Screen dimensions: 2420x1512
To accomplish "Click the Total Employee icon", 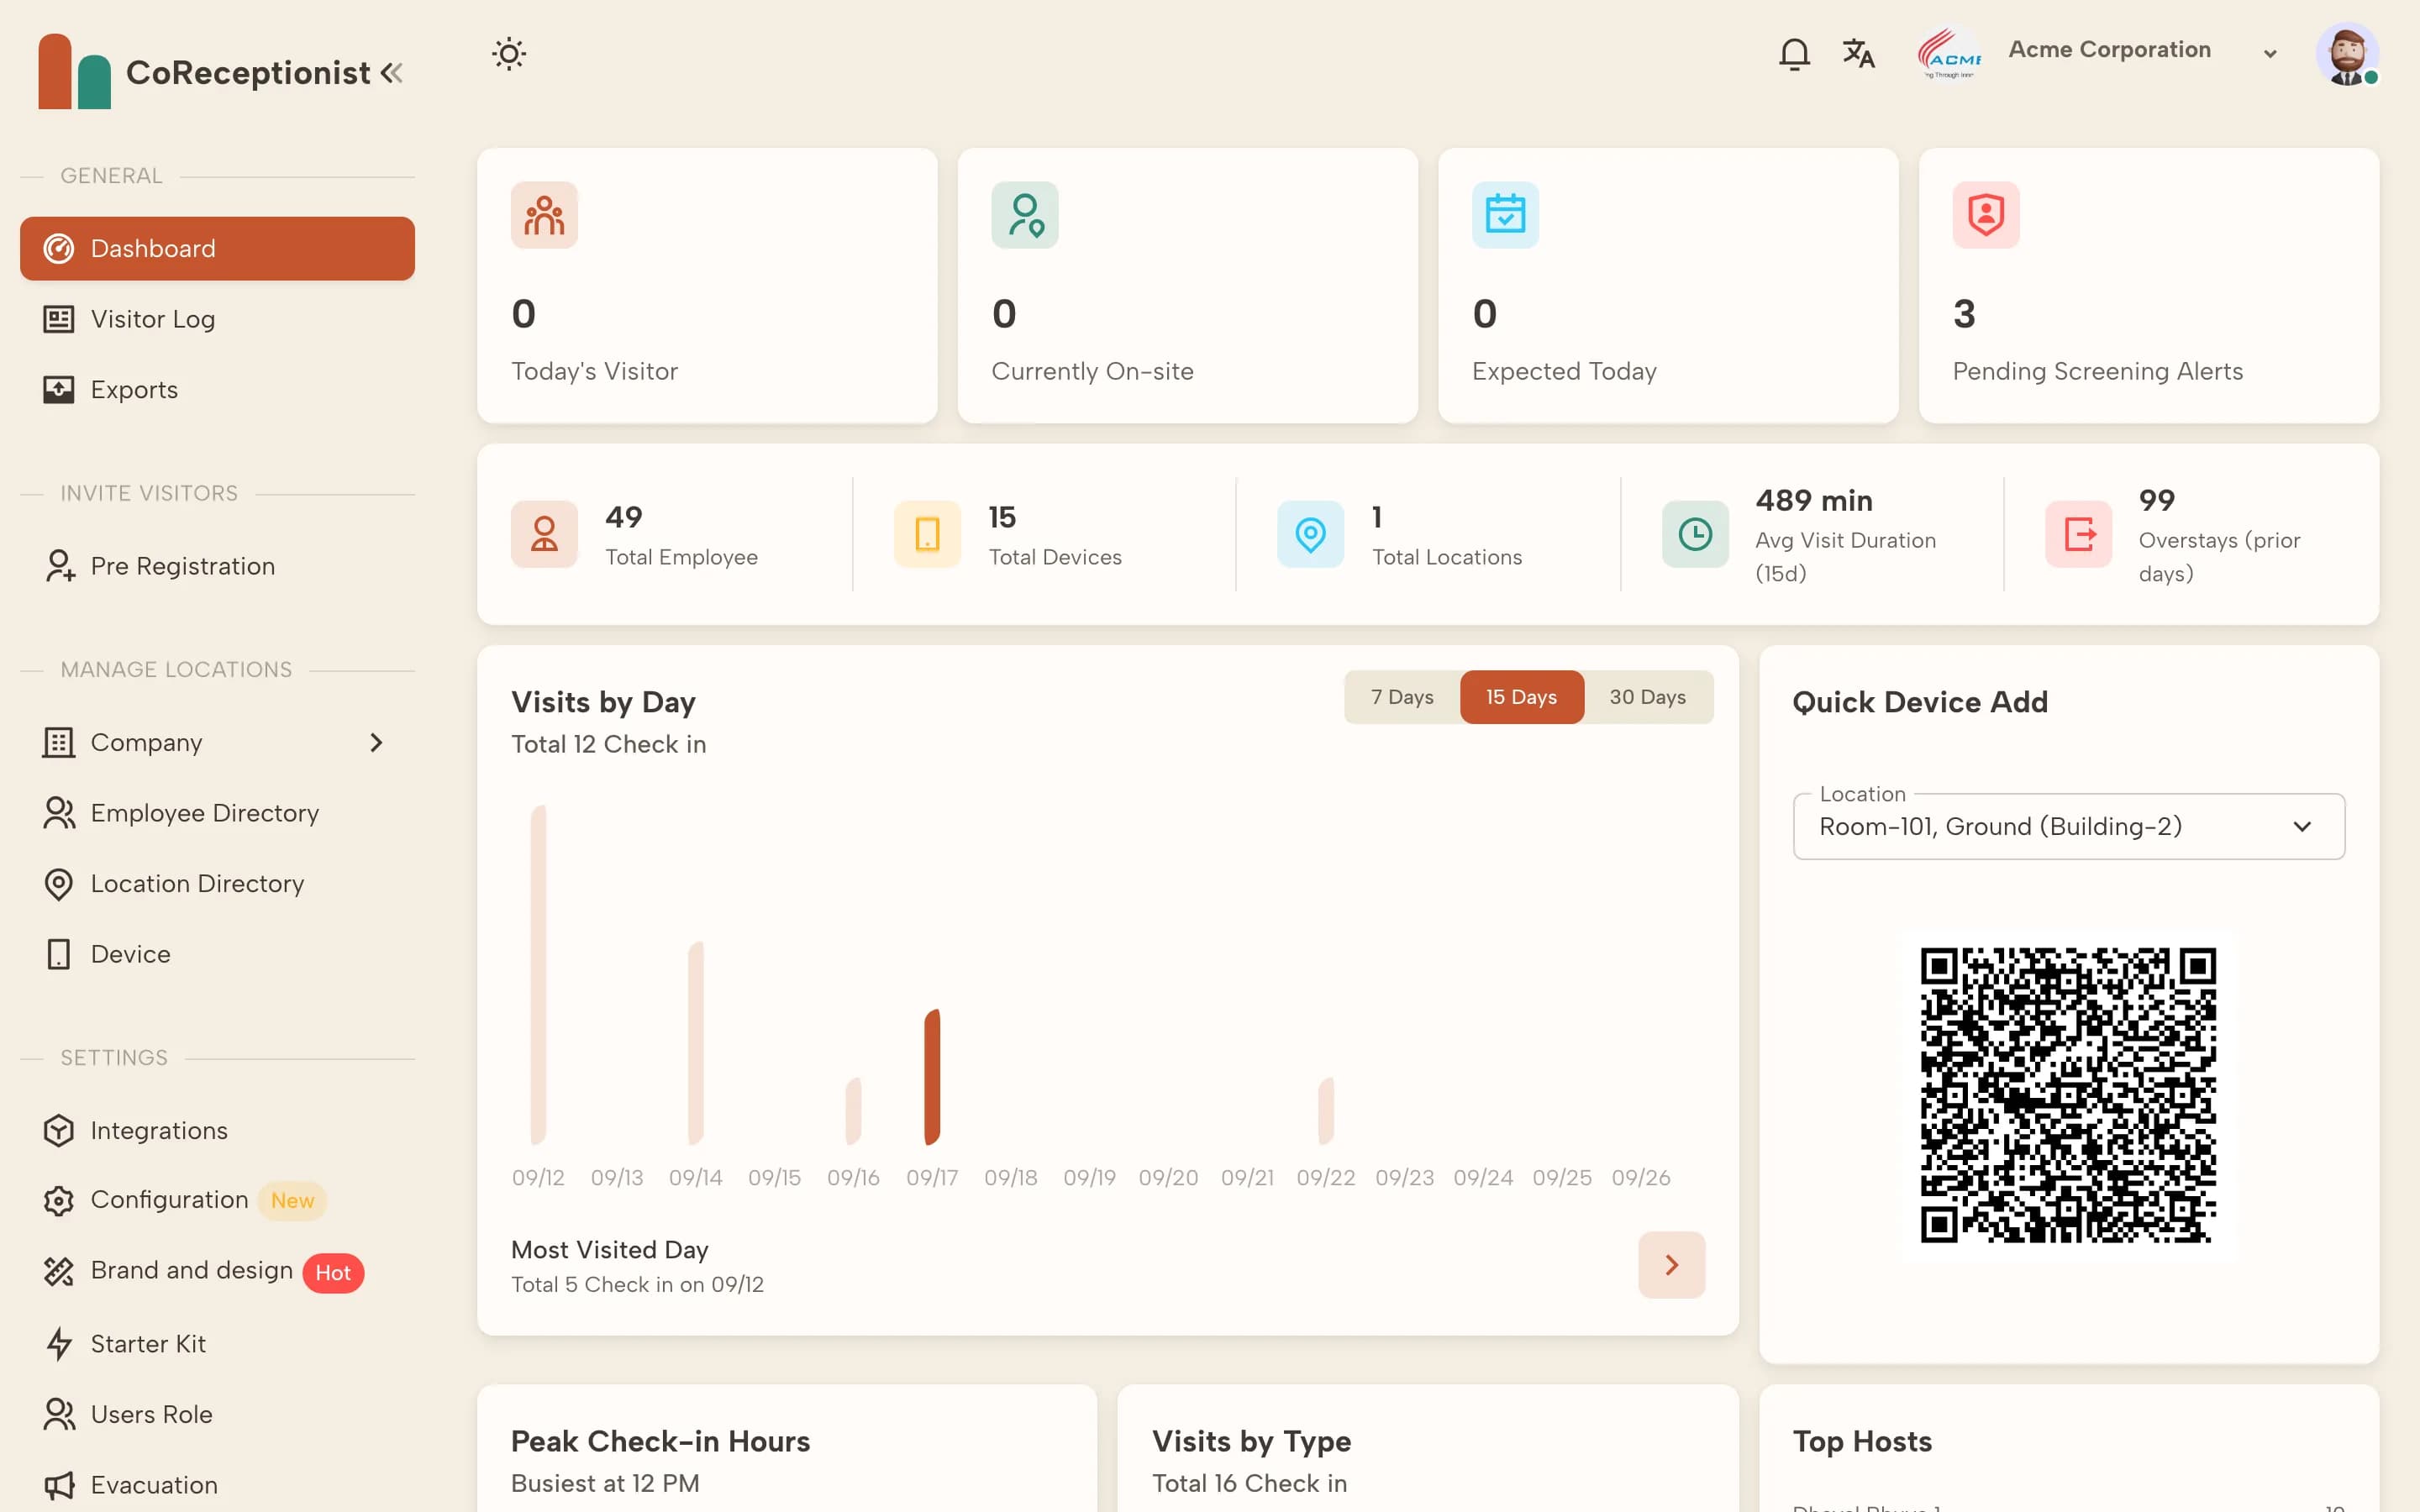I will (544, 534).
